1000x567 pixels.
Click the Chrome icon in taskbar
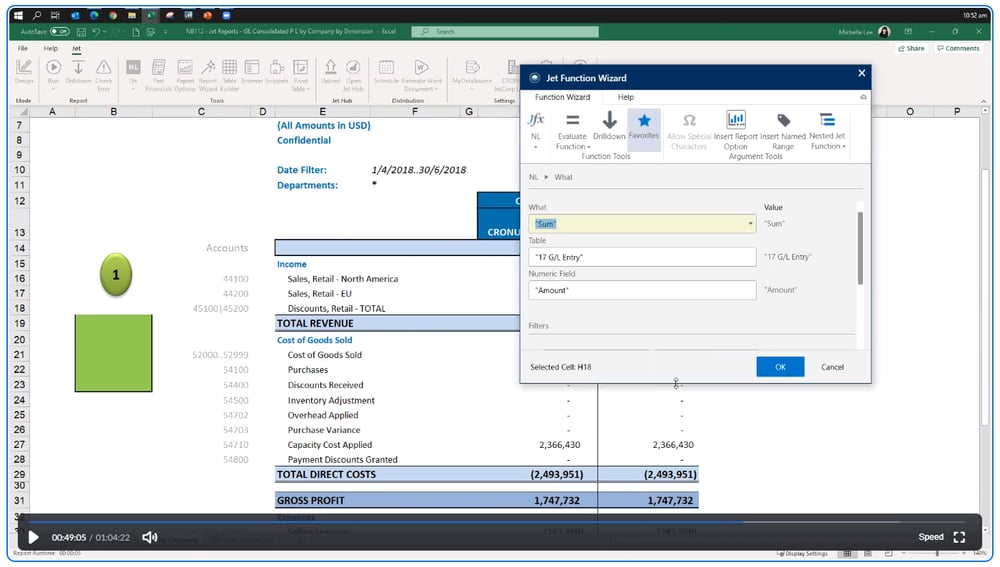(x=113, y=15)
